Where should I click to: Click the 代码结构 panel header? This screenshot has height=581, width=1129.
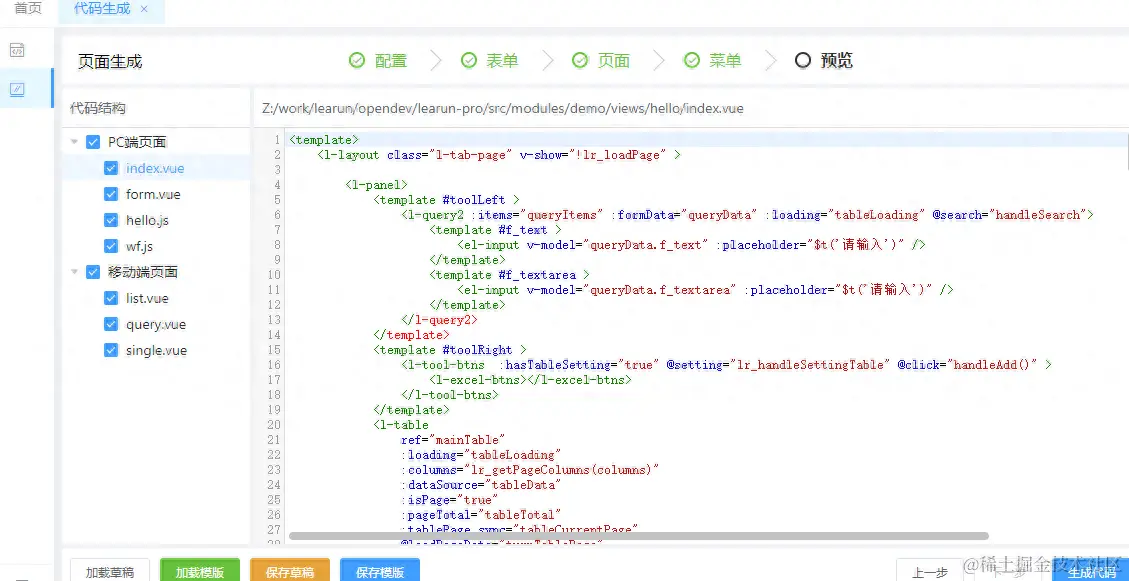tap(97, 109)
